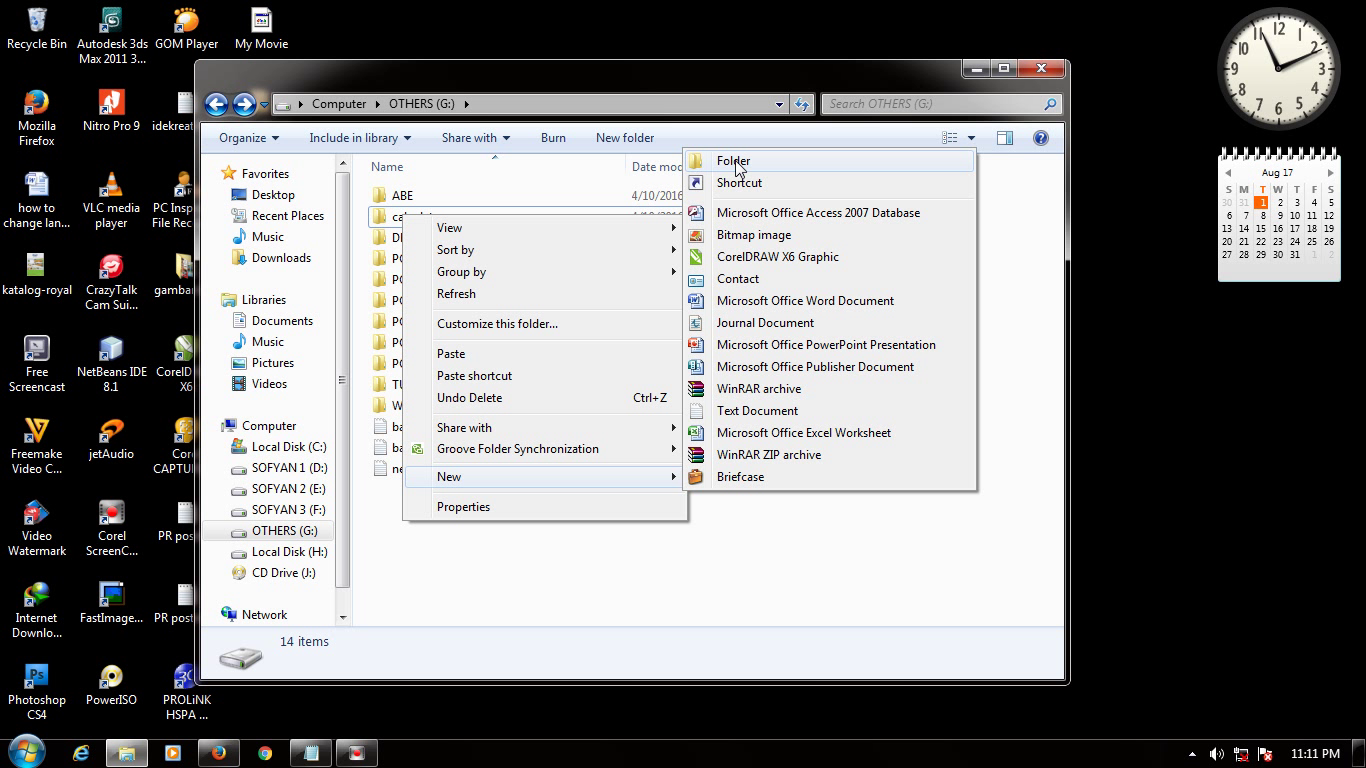Image resolution: width=1366 pixels, height=768 pixels.
Task: Open FastImage desktop icon
Action: pos(111,603)
